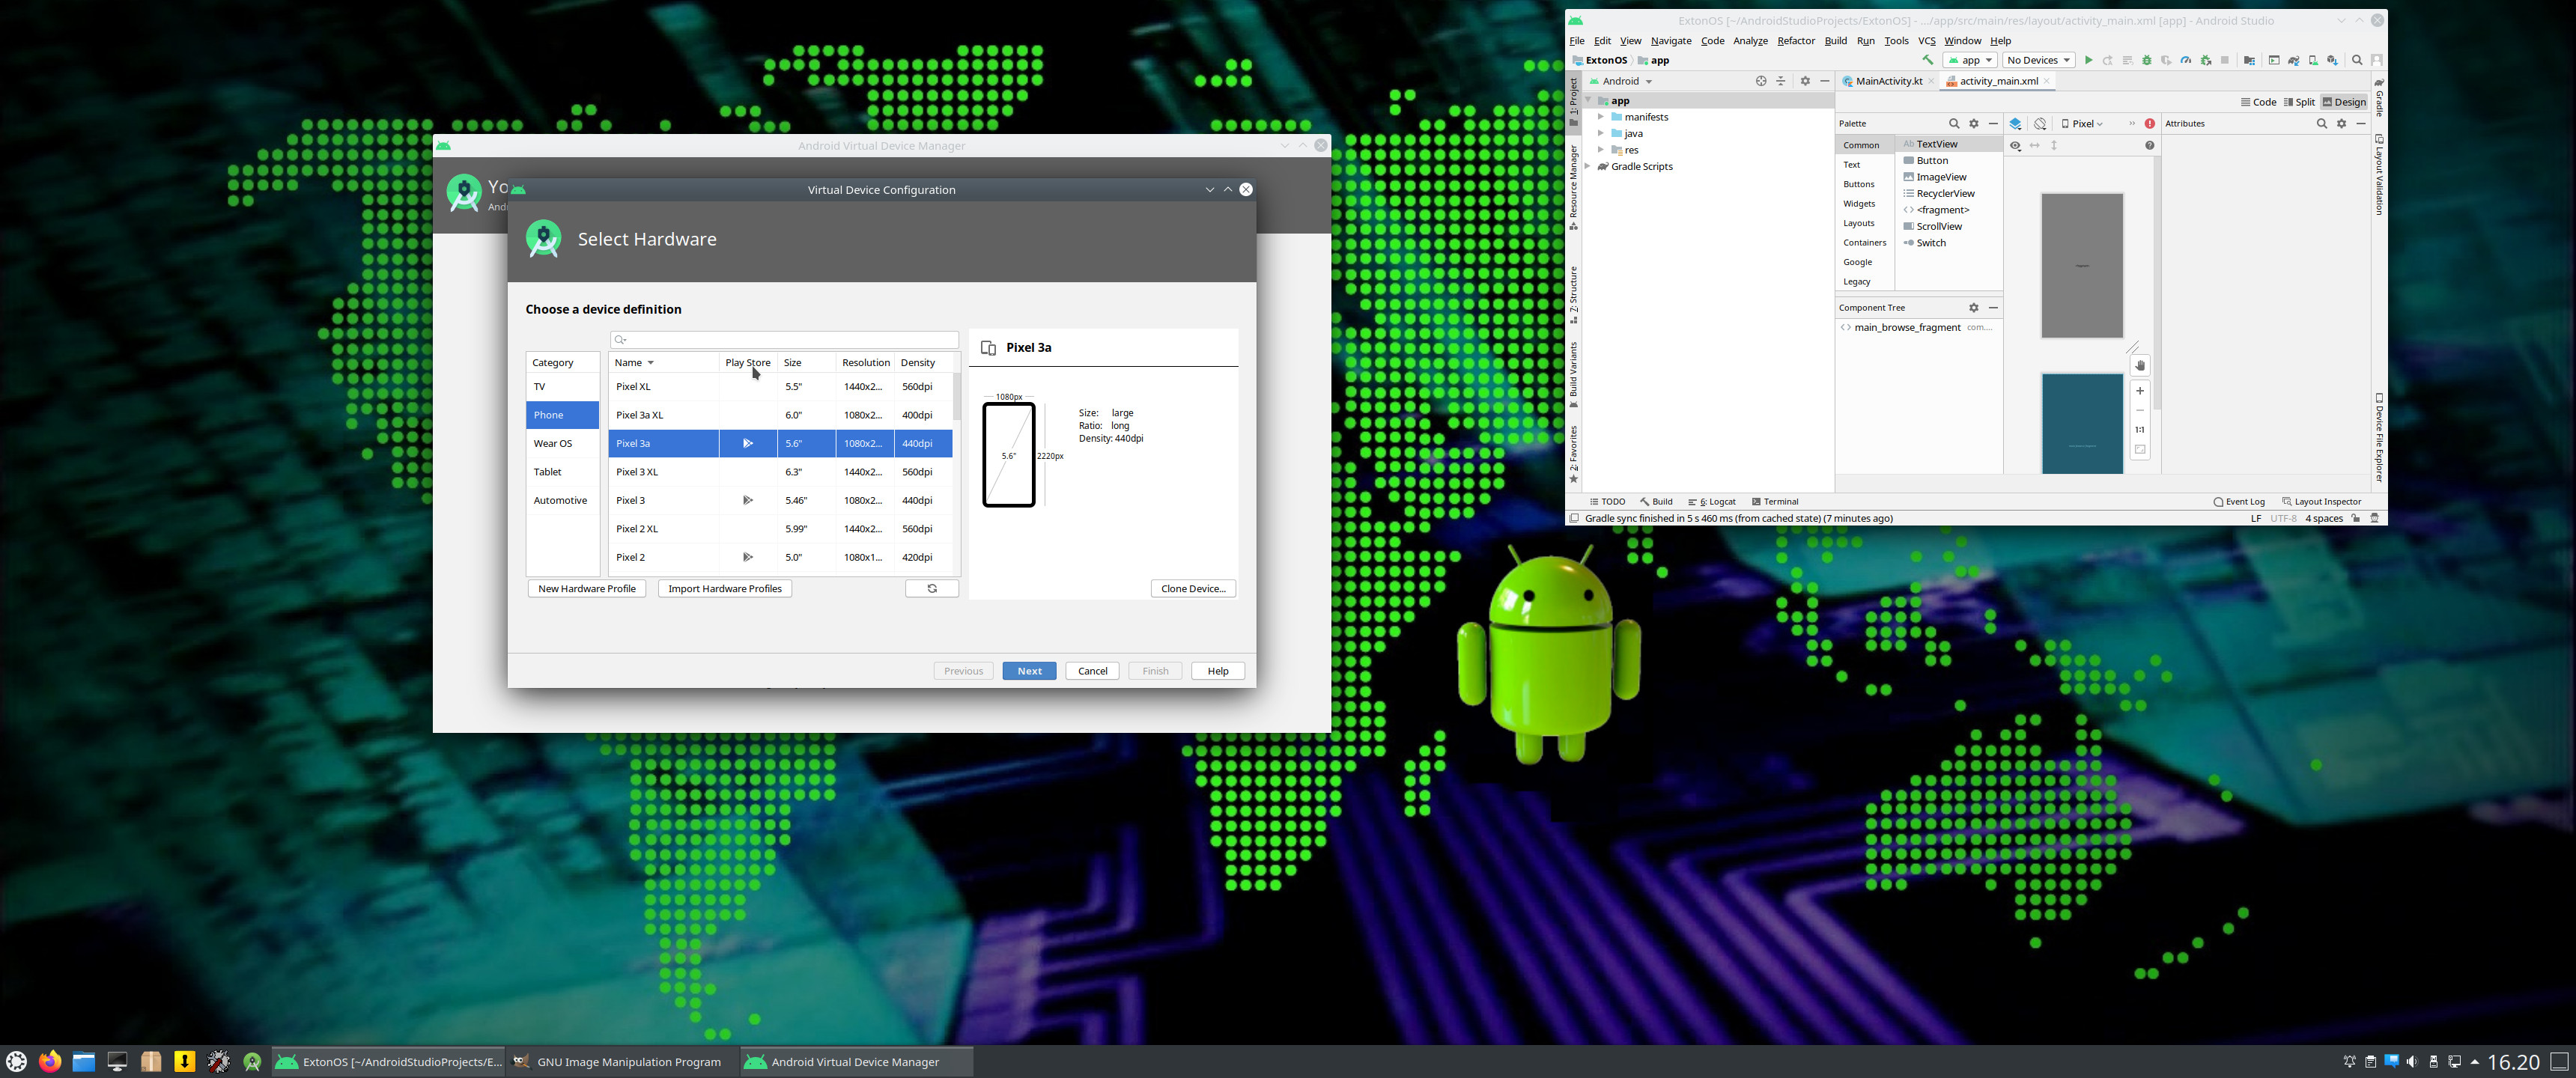
Task: Expand the java folder
Action: point(1601,133)
